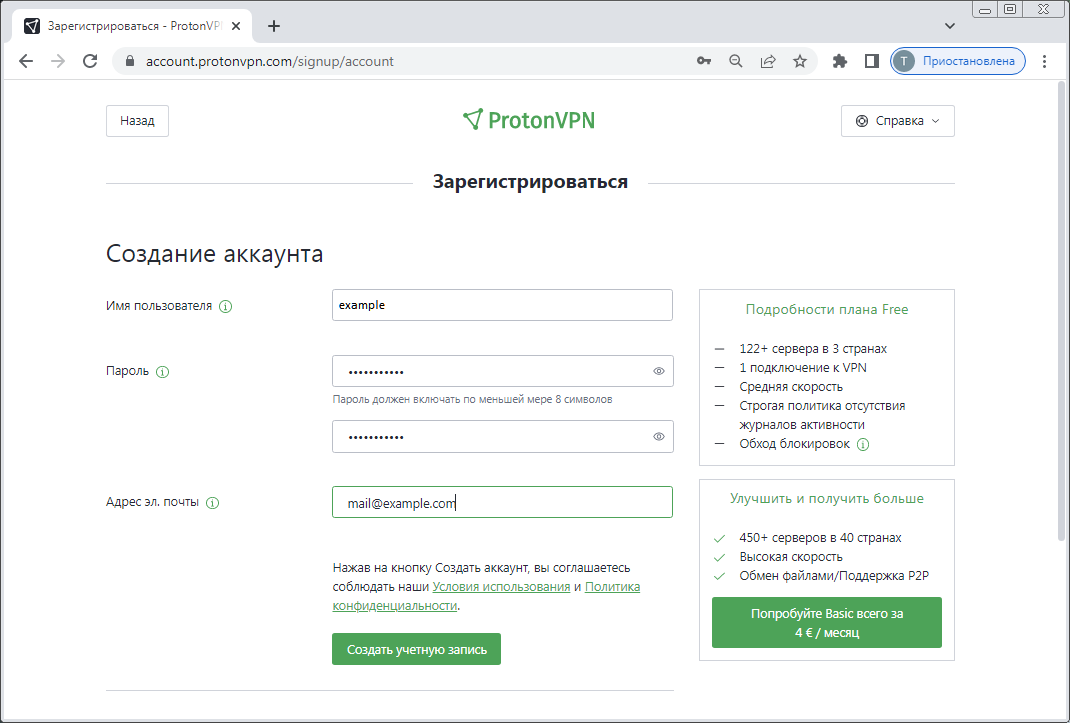Open the tab list chevron

point(948,26)
